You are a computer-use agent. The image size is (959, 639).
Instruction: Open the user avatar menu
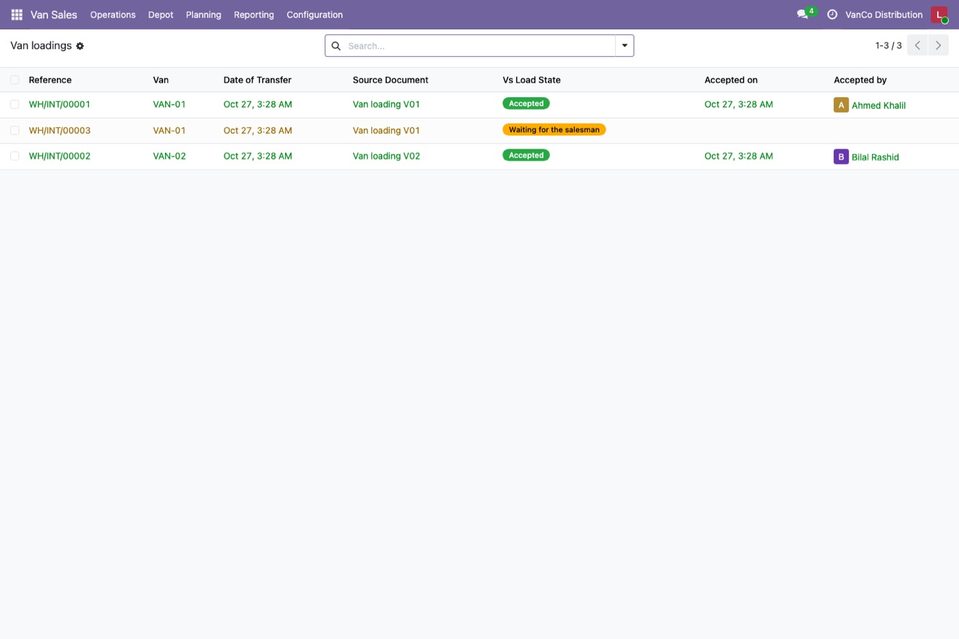(939, 15)
